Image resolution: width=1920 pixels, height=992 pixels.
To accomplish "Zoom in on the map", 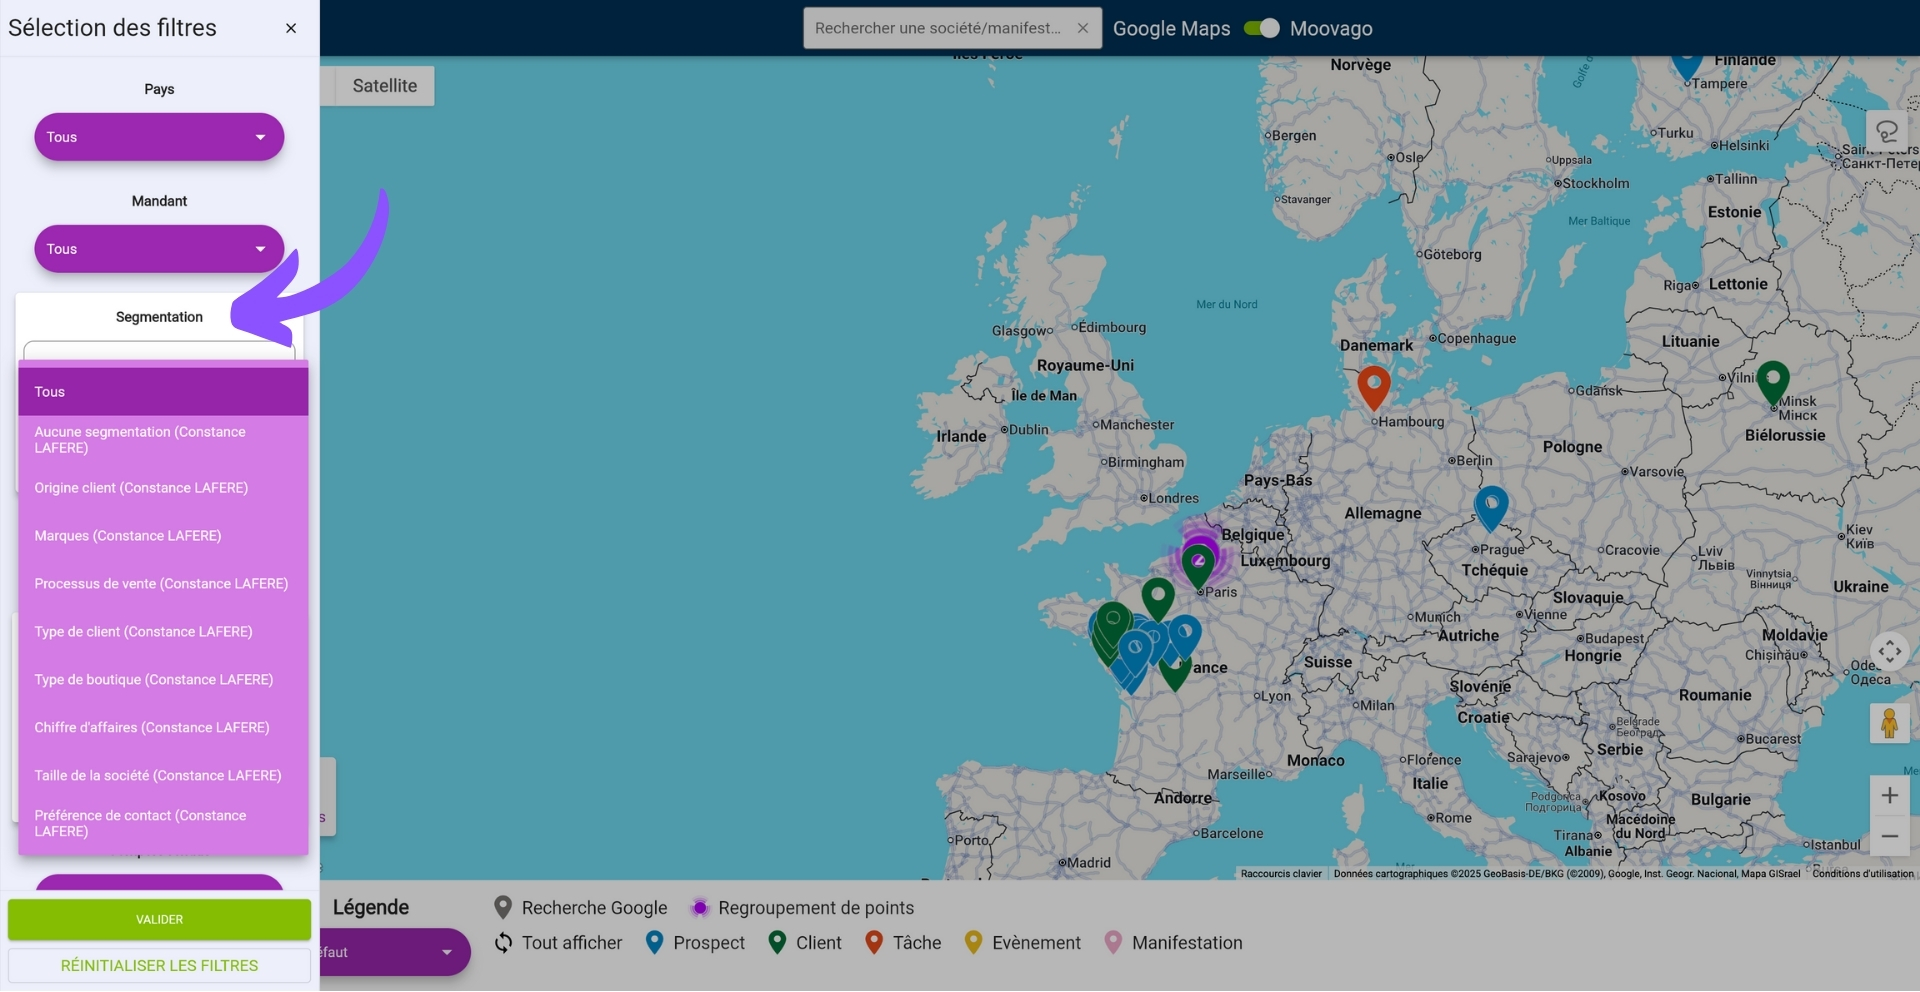I will 1889,796.
